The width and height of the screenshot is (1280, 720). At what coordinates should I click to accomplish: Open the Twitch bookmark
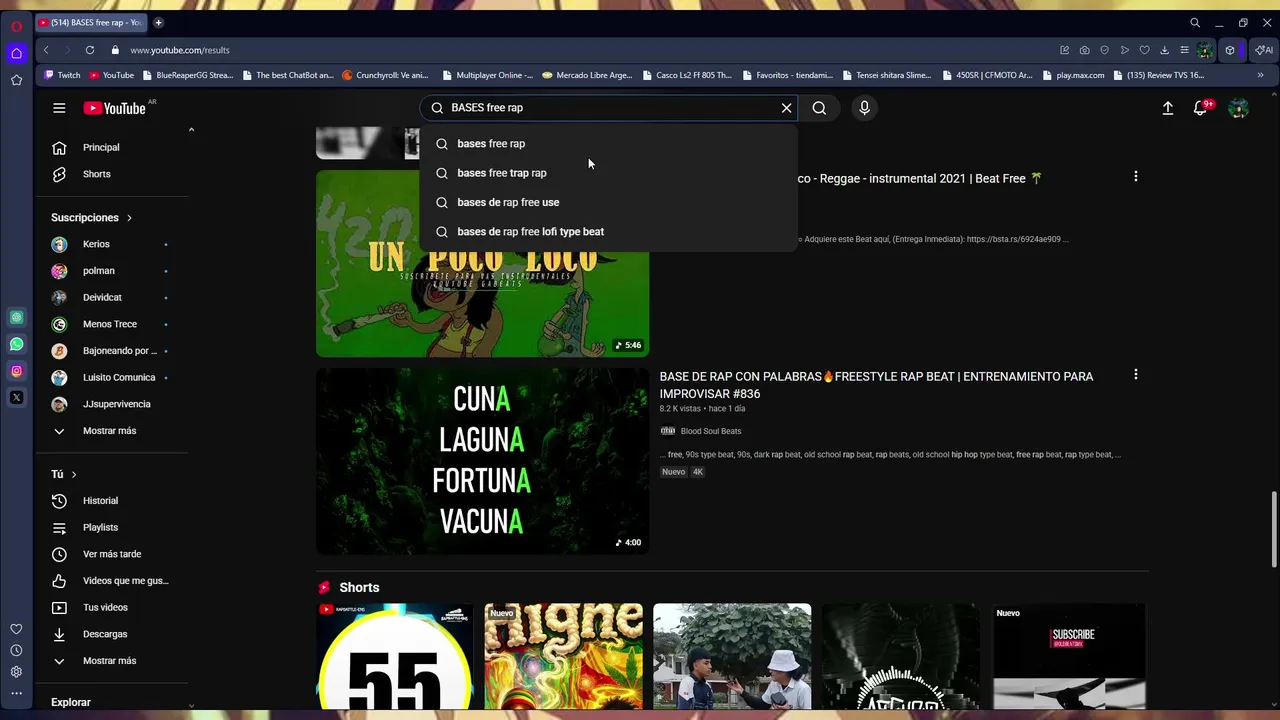pyautogui.click(x=62, y=75)
